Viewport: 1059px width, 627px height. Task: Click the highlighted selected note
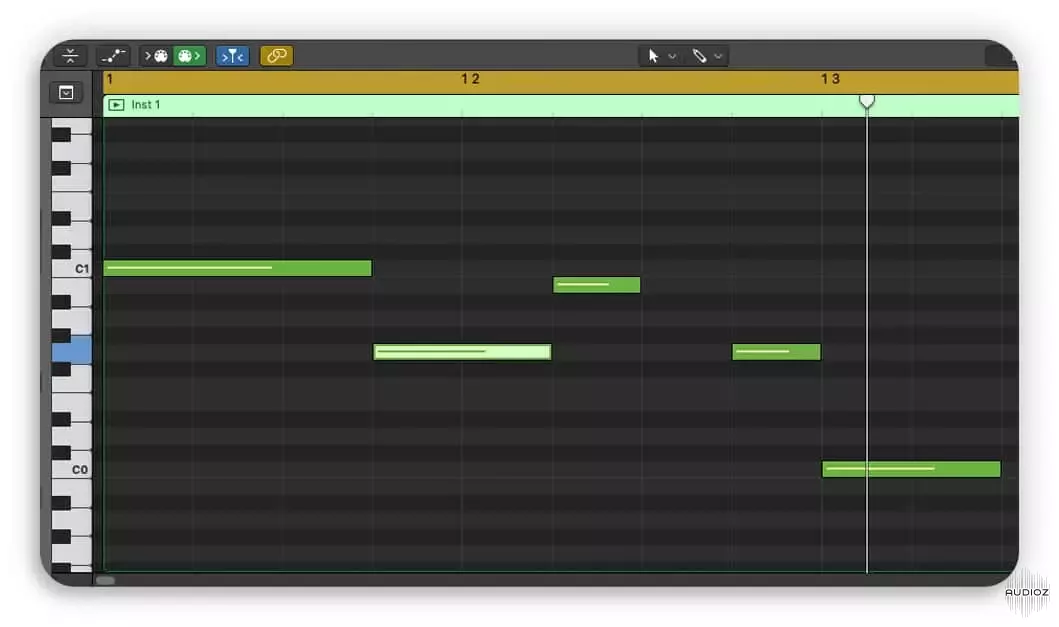tap(462, 351)
